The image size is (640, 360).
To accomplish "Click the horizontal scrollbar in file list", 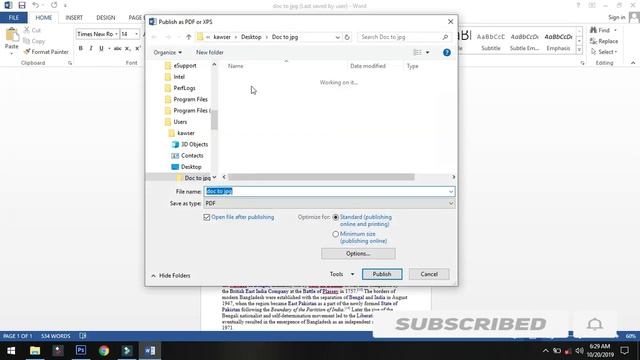I will click(x=321, y=177).
